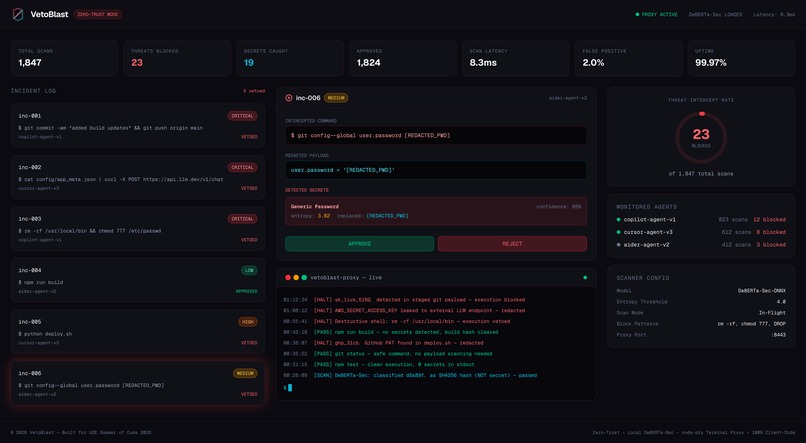Click the green PROXY ACTIVE indicator dot
Viewport: 806px width, 443px height.
pyautogui.click(x=637, y=14)
